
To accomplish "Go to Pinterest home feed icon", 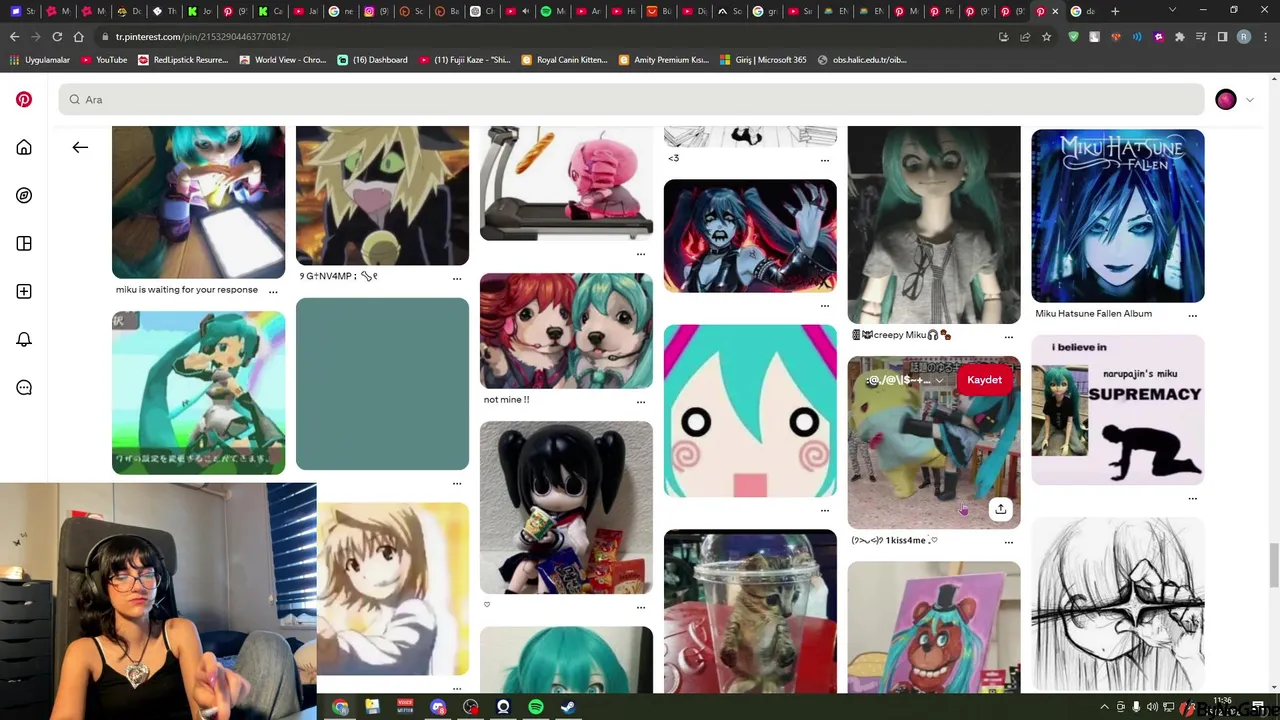I will point(24,147).
